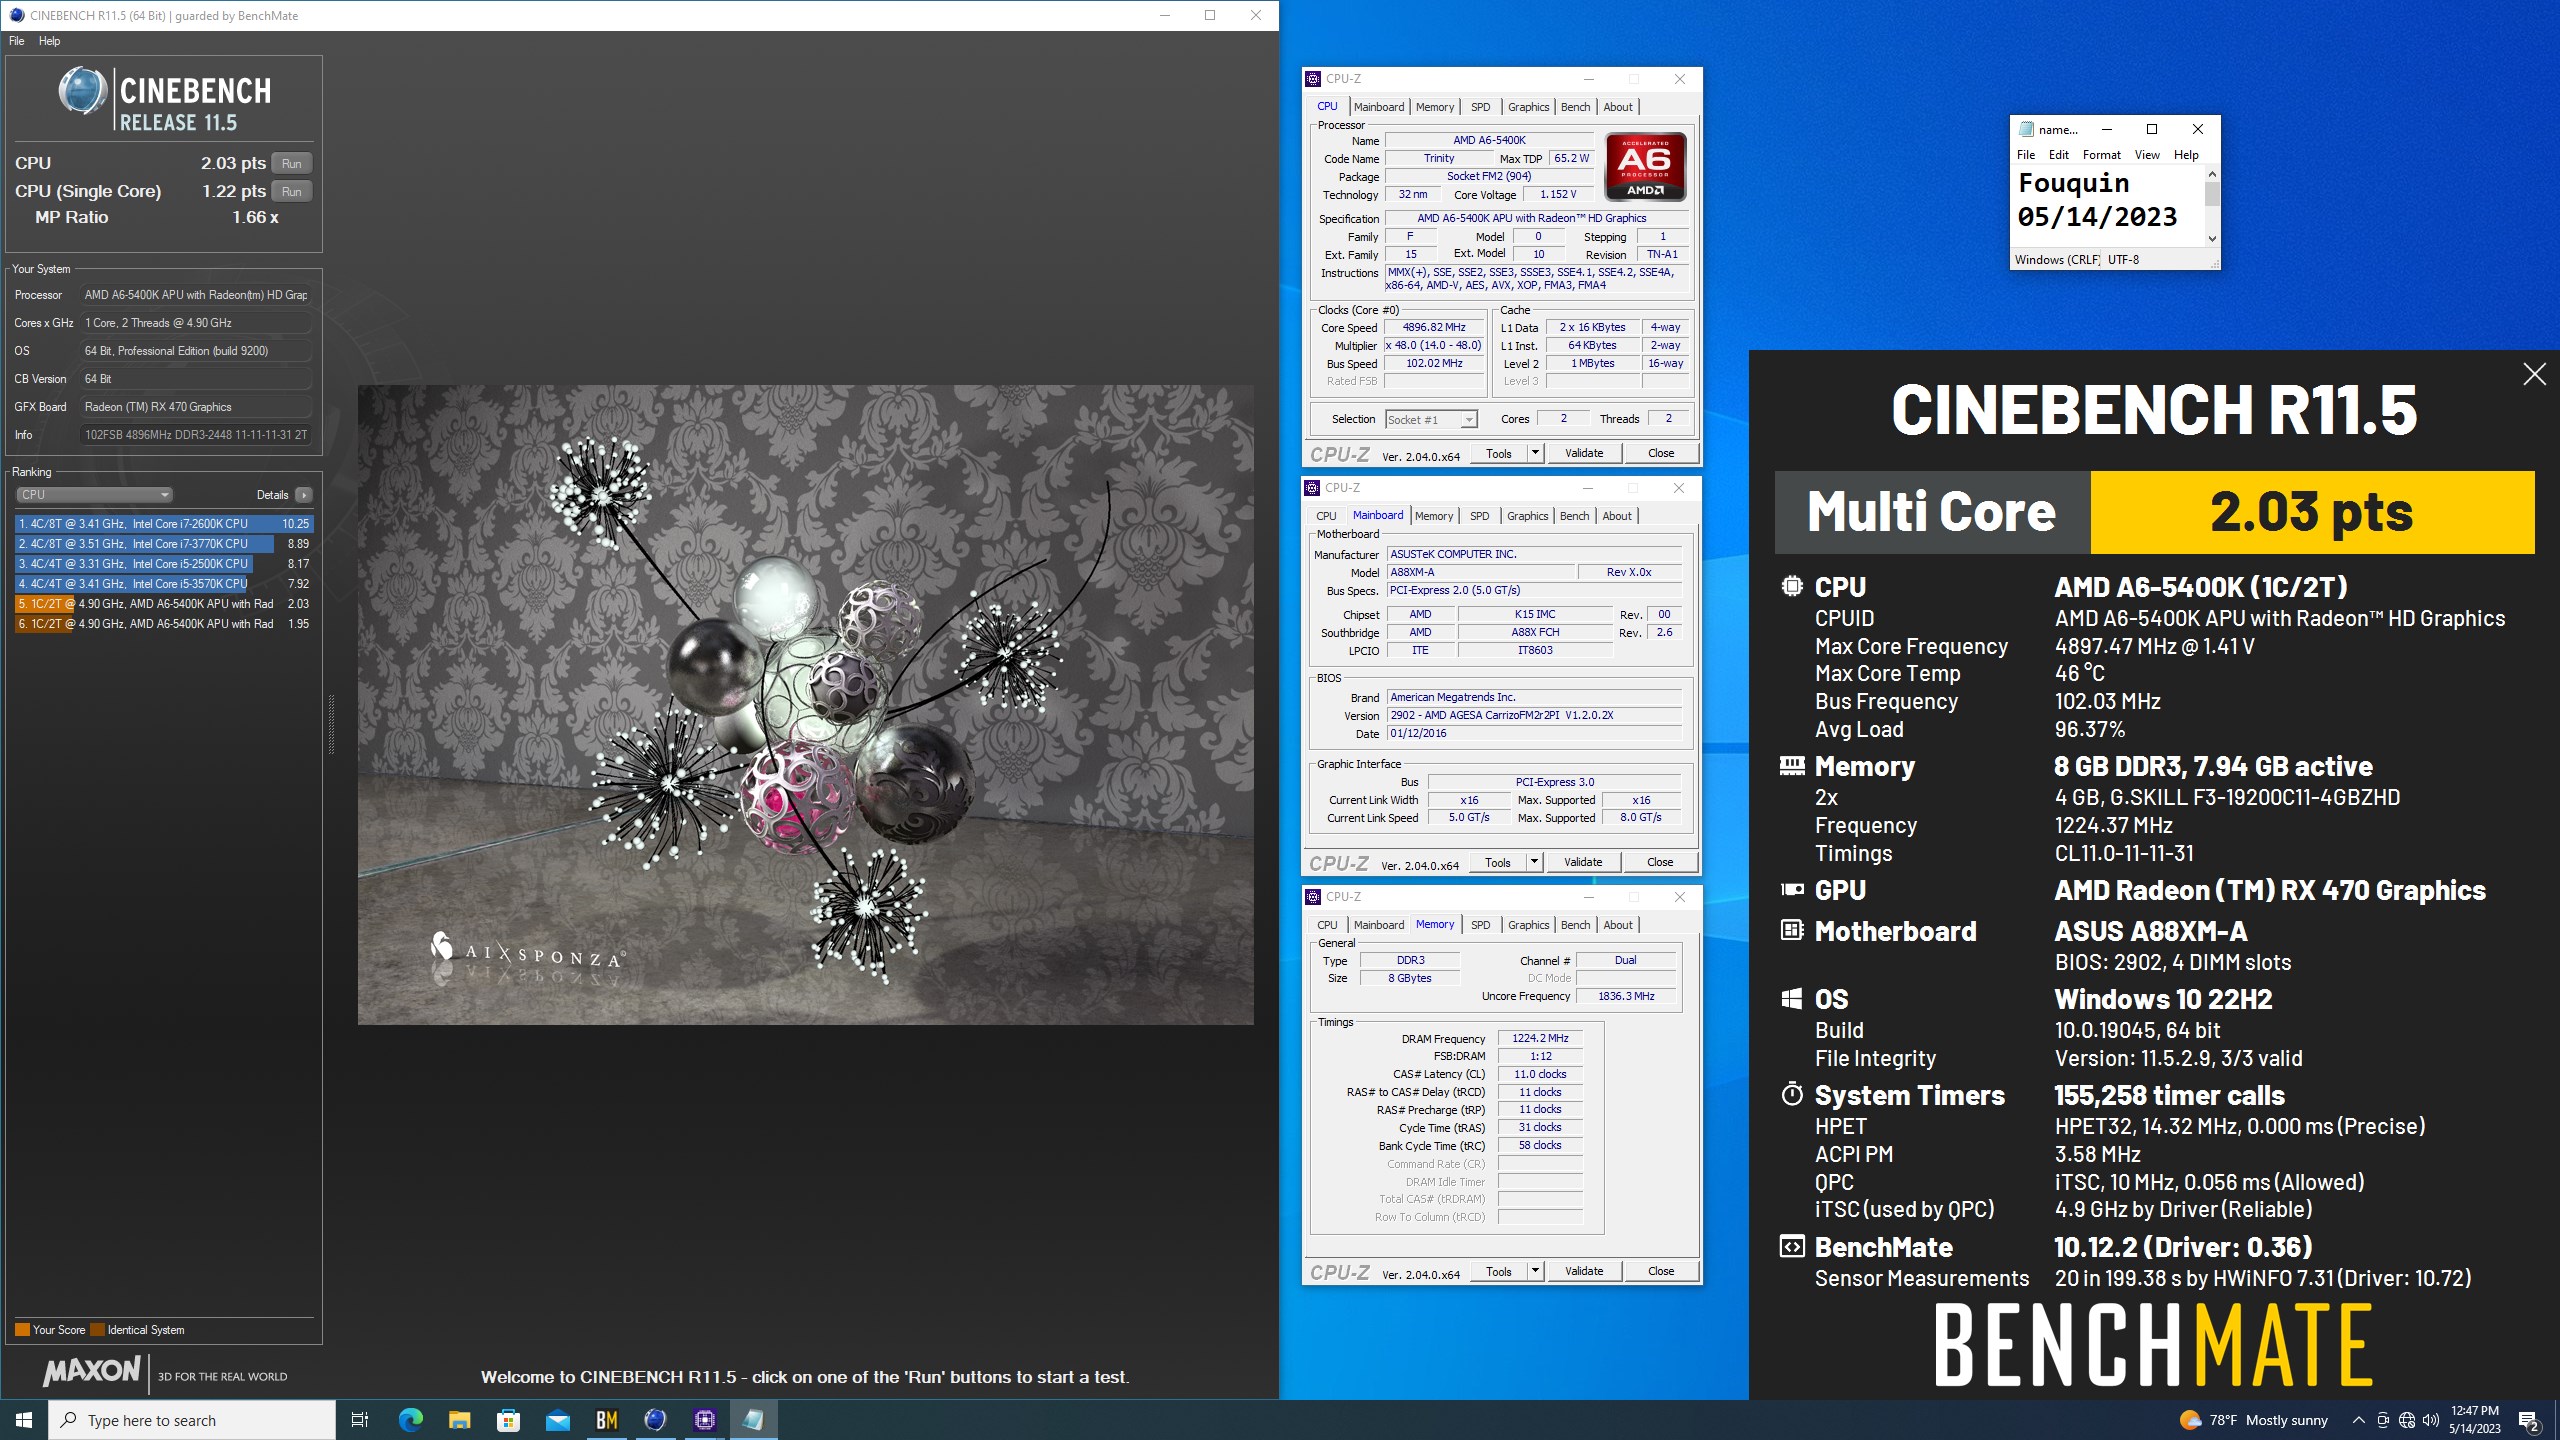This screenshot has width=2560, height=1440.
Task: Open Notepad's View menu
Action: pos(2147,155)
